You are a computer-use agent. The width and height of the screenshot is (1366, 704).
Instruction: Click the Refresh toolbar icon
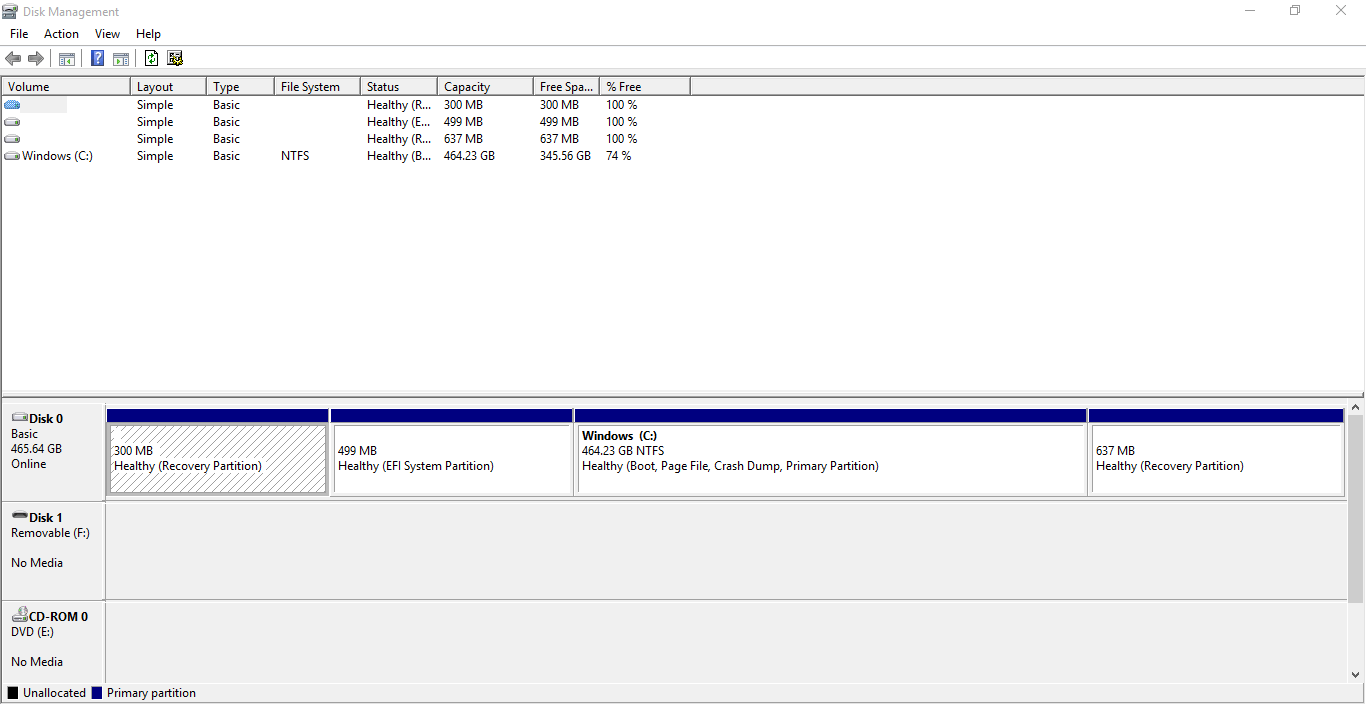[151, 58]
